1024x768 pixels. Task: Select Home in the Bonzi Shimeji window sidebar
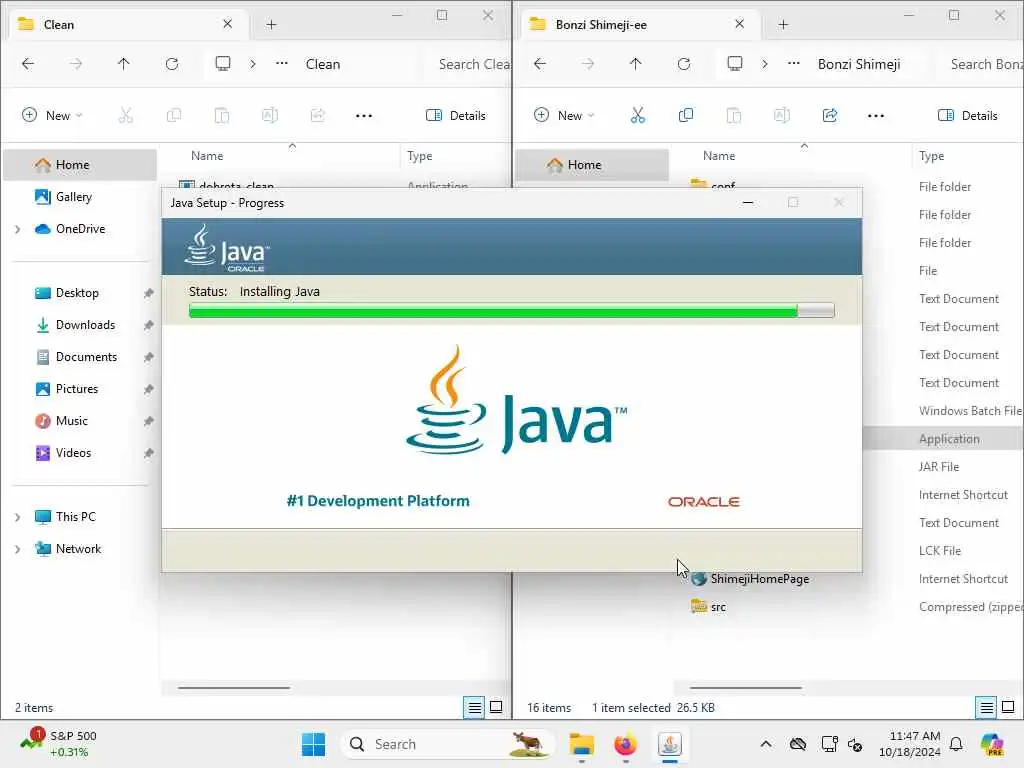point(592,165)
